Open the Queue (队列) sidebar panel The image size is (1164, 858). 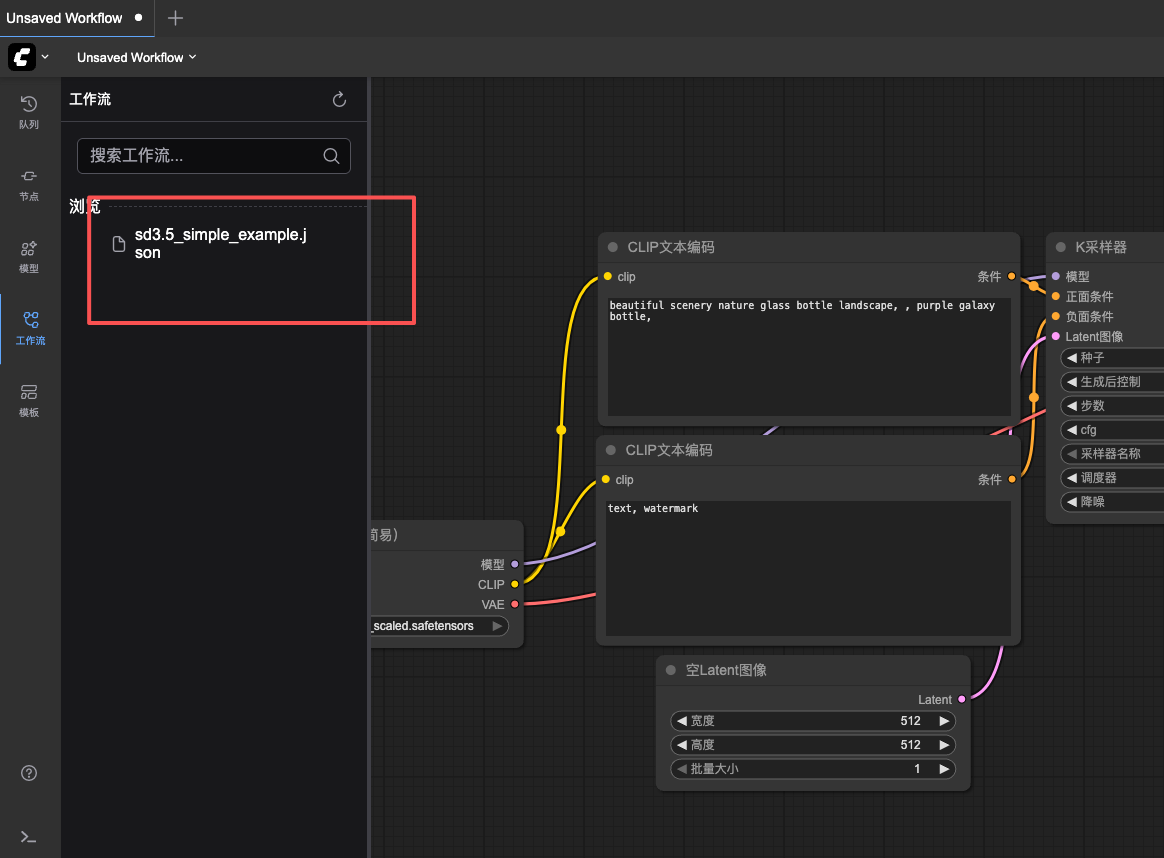[29, 111]
